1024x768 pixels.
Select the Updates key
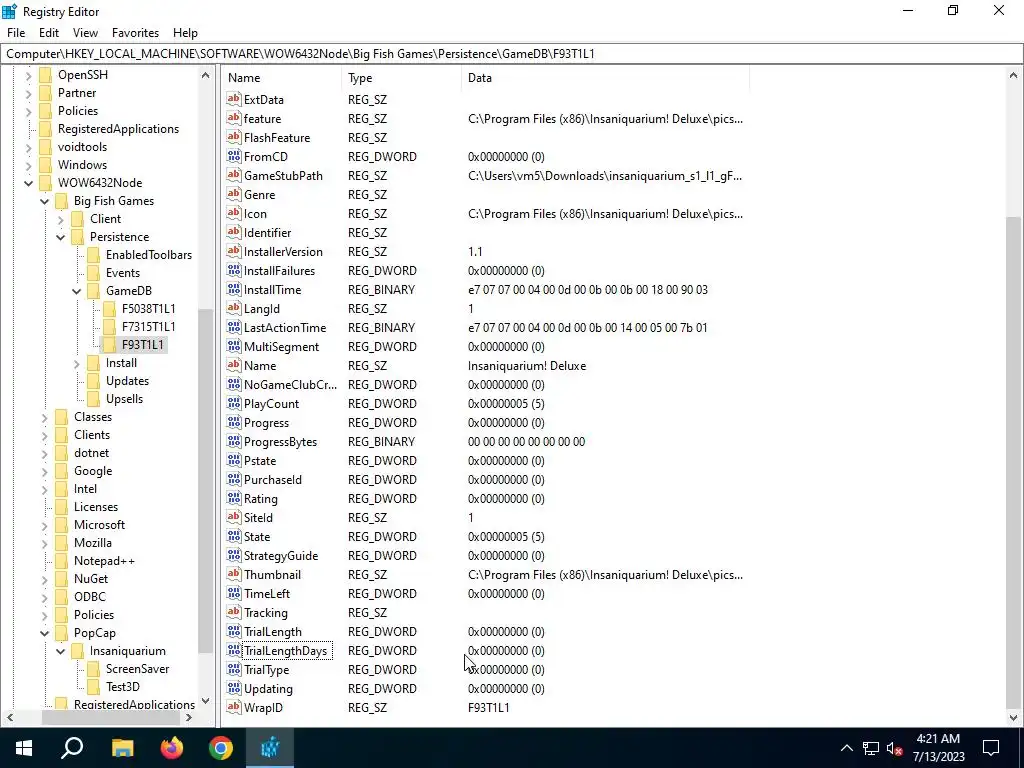coord(127,381)
